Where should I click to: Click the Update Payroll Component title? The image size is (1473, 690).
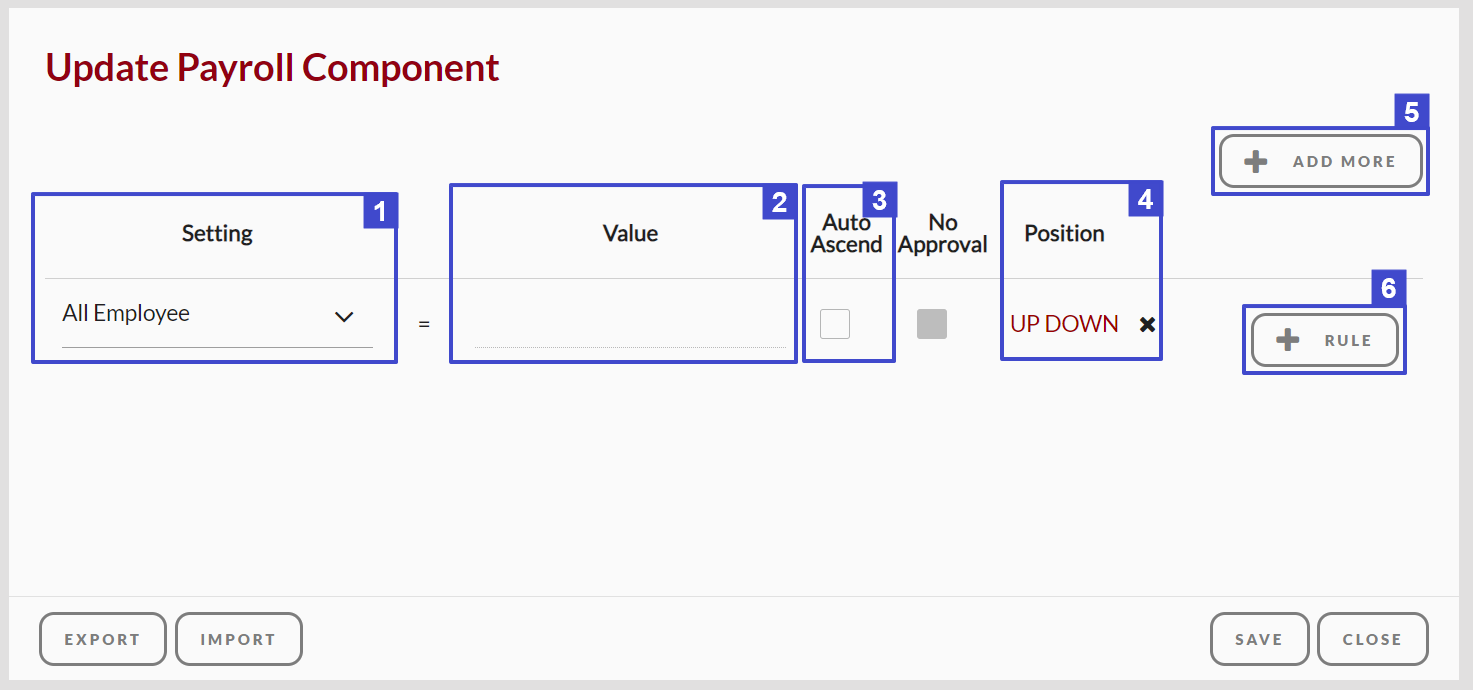[273, 68]
